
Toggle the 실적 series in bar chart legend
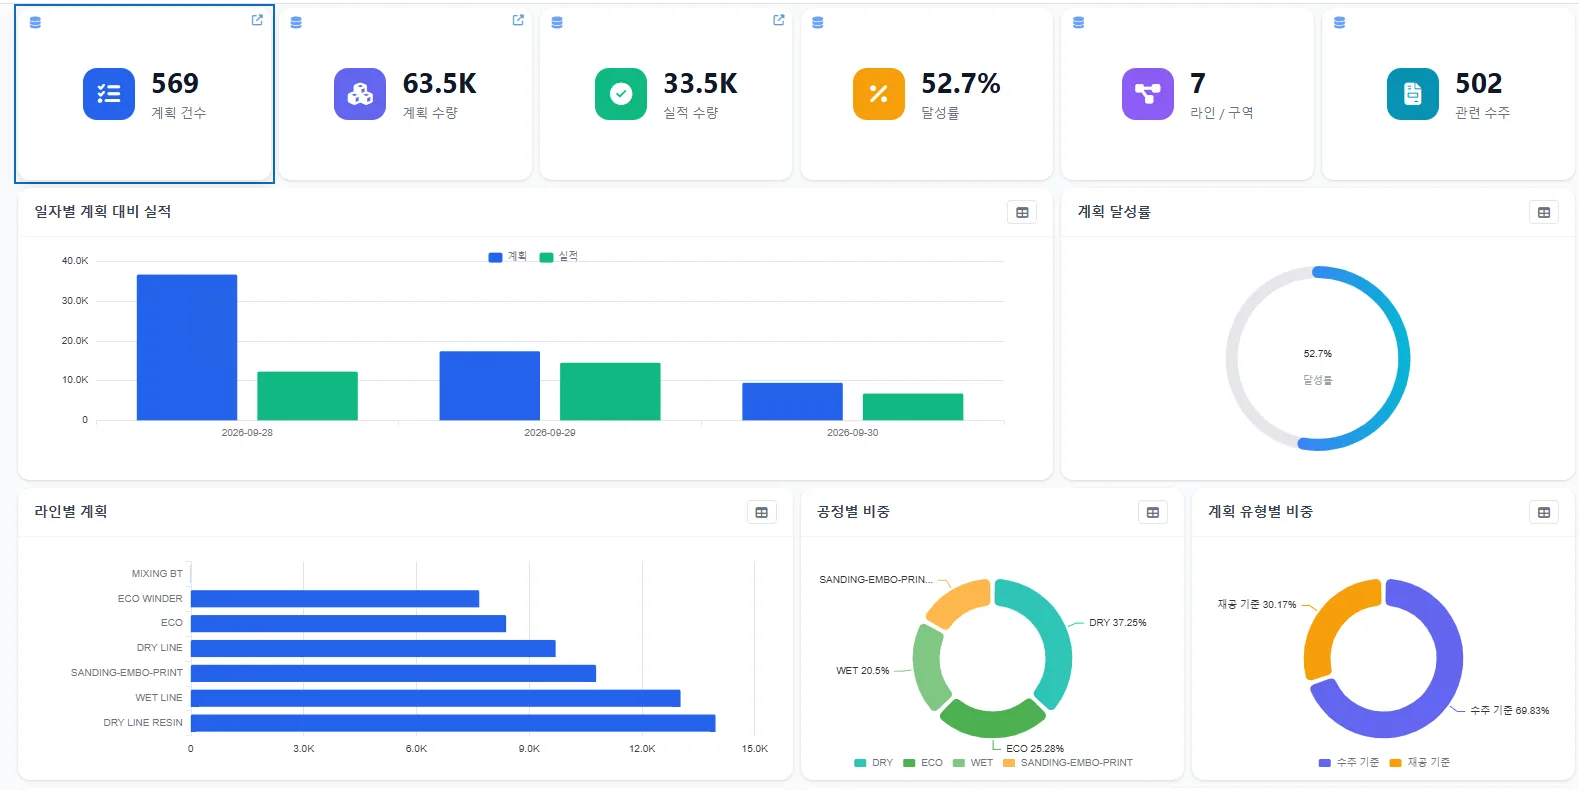[x=559, y=257]
